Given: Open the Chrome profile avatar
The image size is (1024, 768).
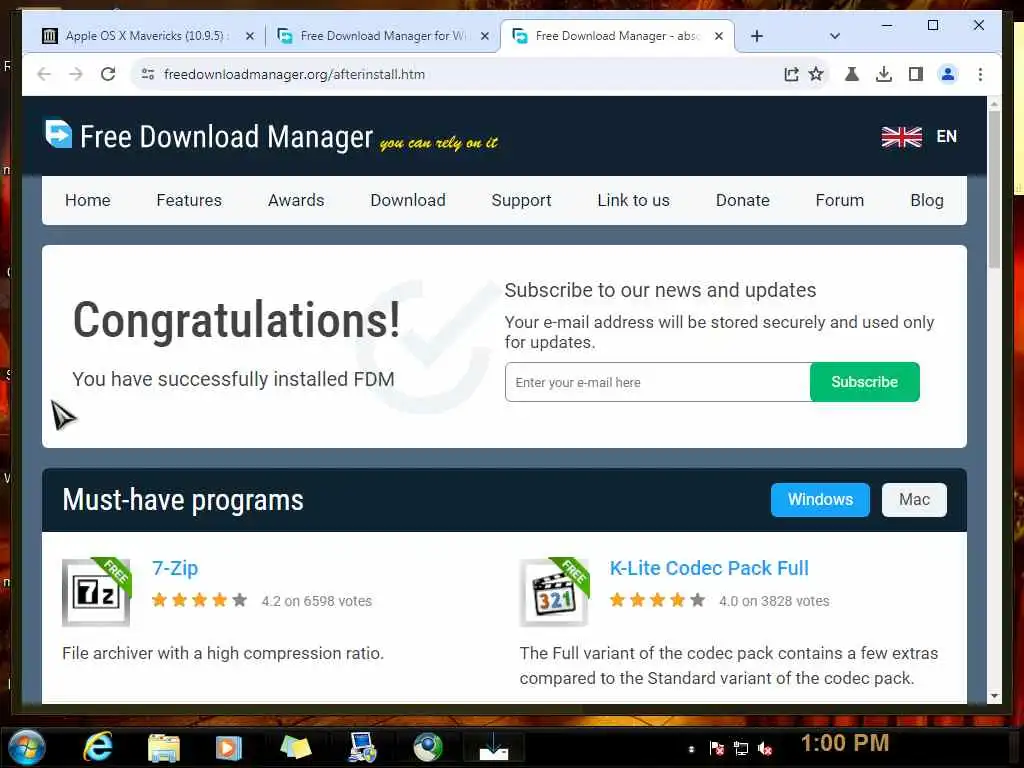Looking at the screenshot, I should click(948, 74).
